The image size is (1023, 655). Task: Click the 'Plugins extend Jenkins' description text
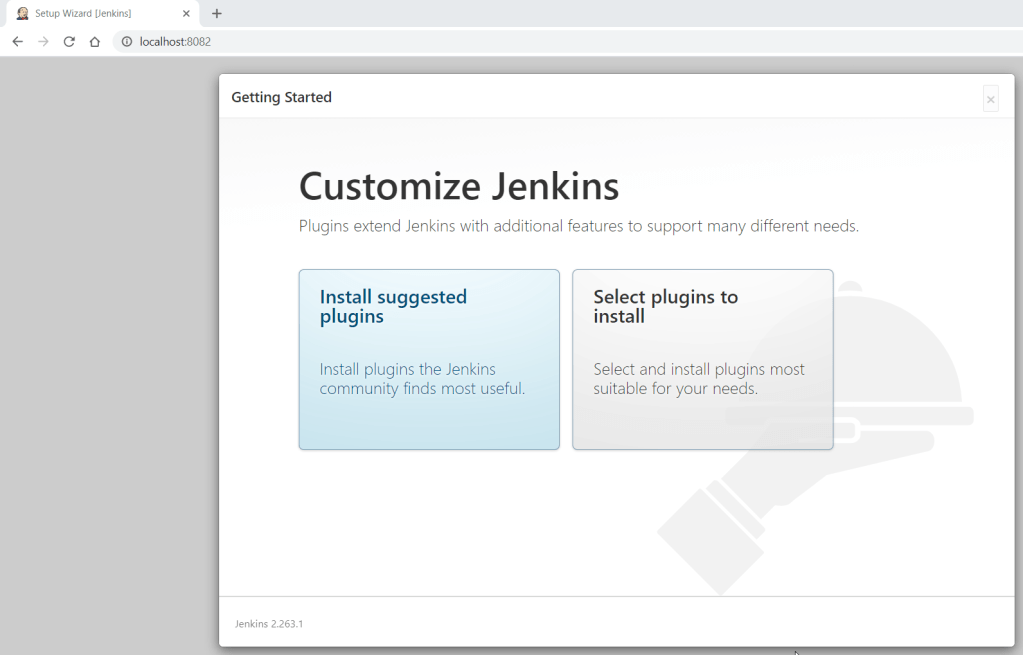578,226
